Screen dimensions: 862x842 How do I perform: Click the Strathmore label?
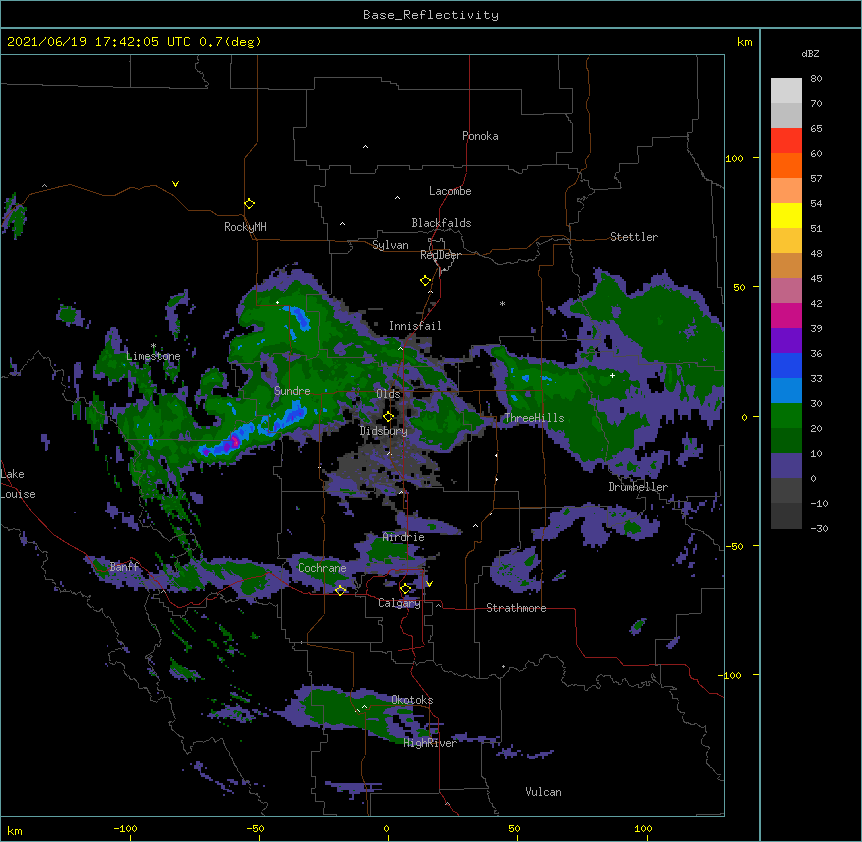tap(516, 608)
